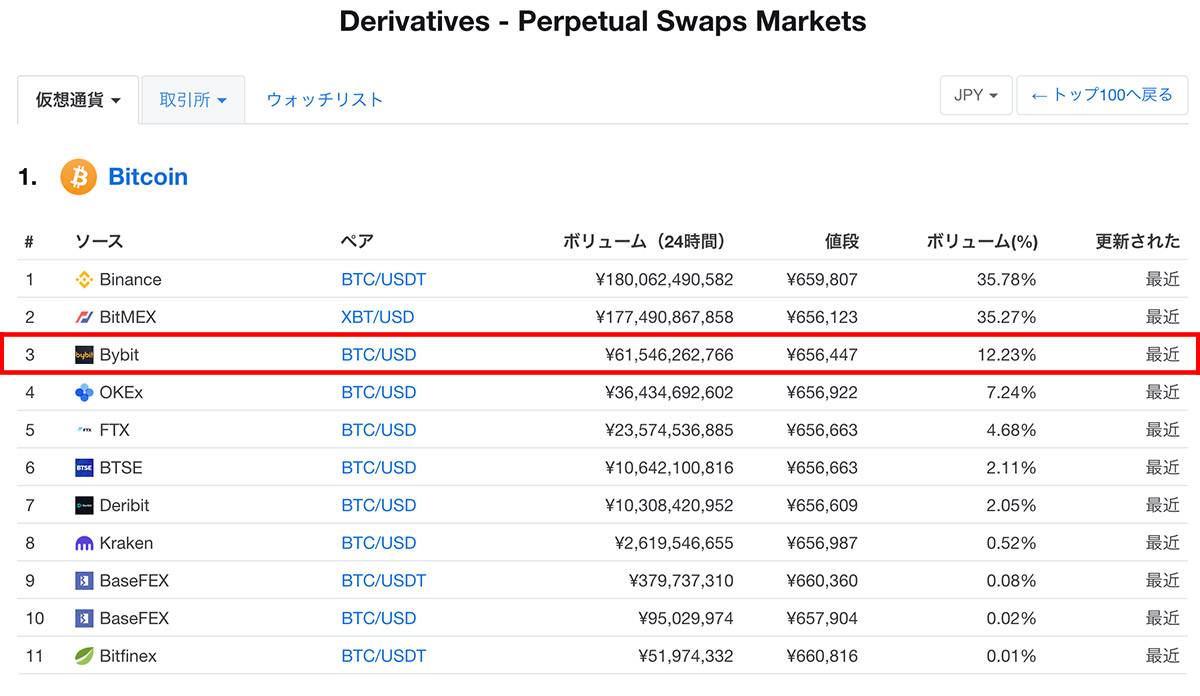Click the # column header
Viewport: 1200px width, 696px height.
coord(29,242)
